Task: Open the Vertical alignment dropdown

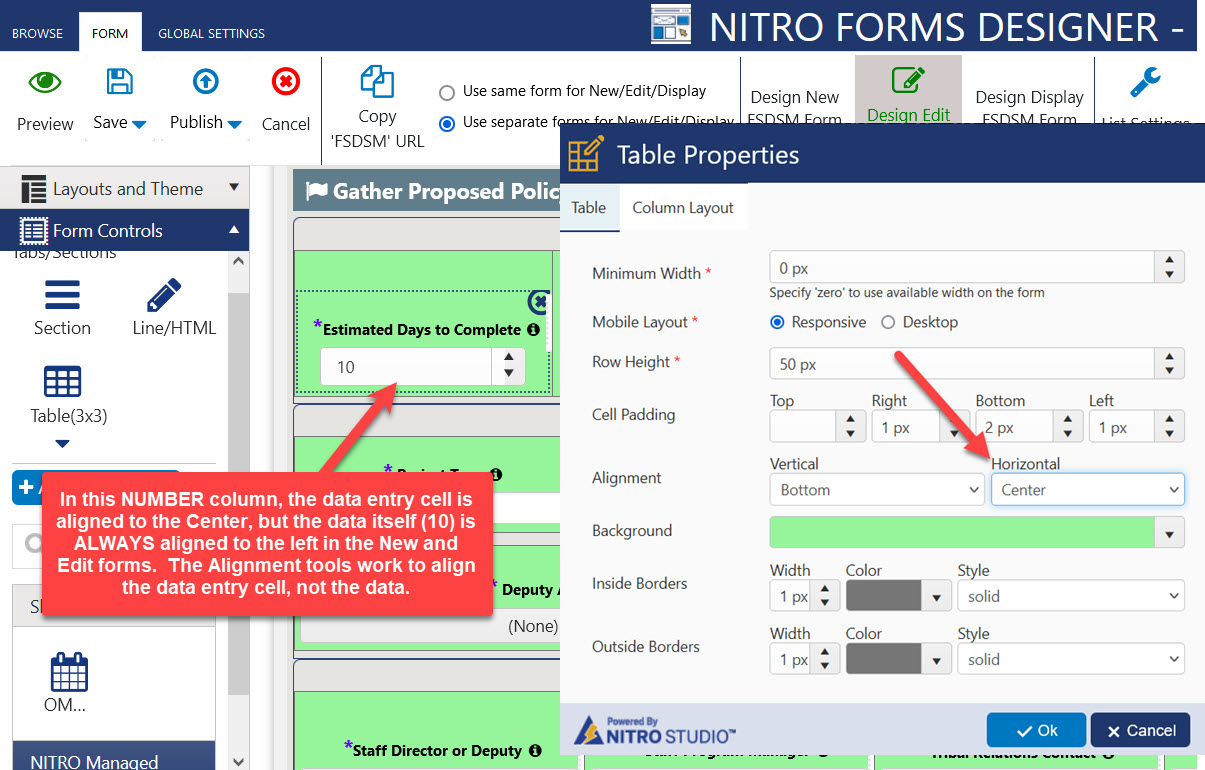Action: click(877, 490)
